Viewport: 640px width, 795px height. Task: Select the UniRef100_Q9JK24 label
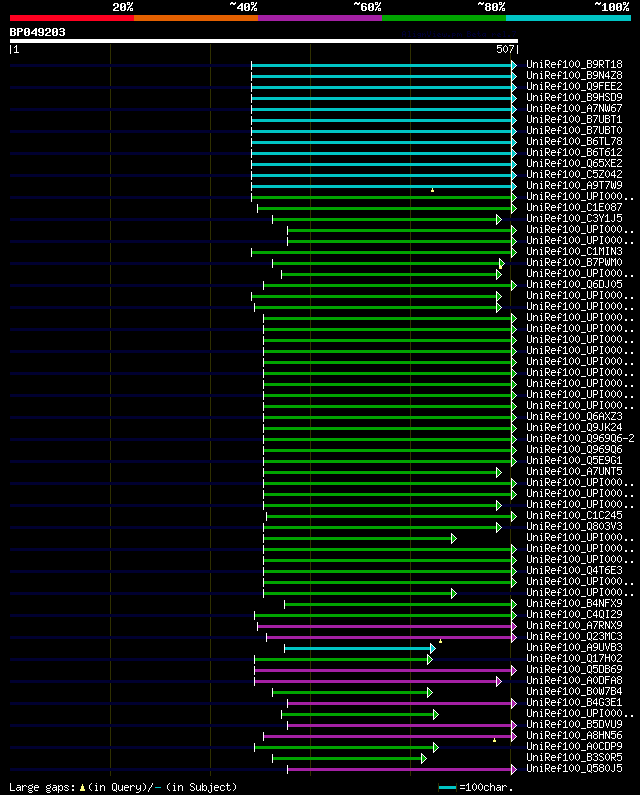tap(574, 427)
